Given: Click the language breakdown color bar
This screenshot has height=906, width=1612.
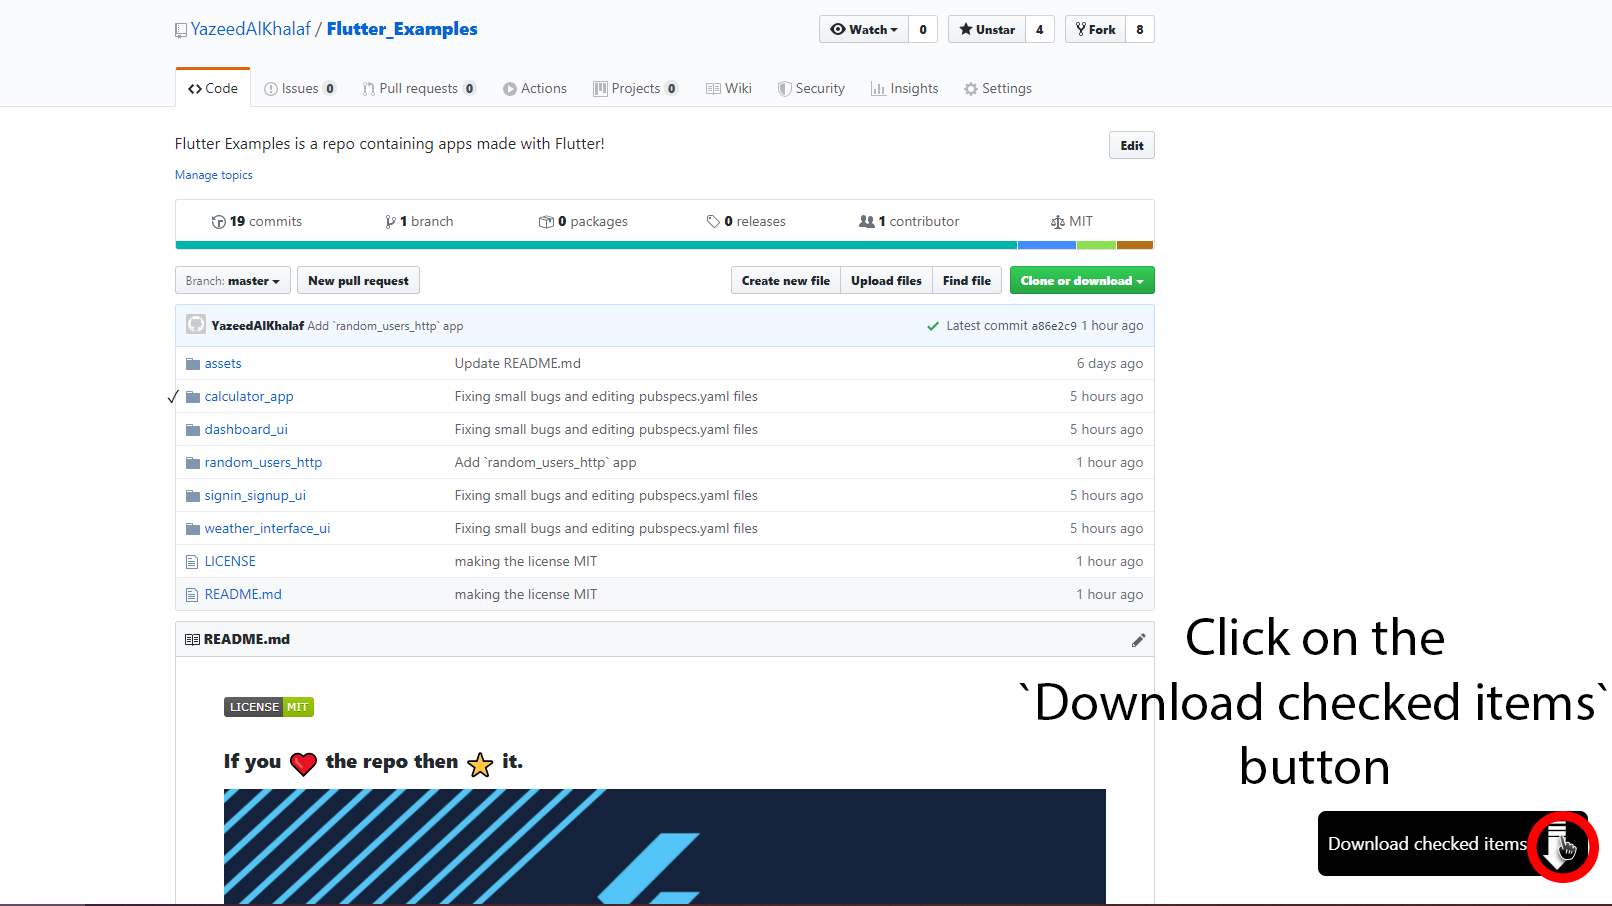Looking at the screenshot, I should pos(664,245).
